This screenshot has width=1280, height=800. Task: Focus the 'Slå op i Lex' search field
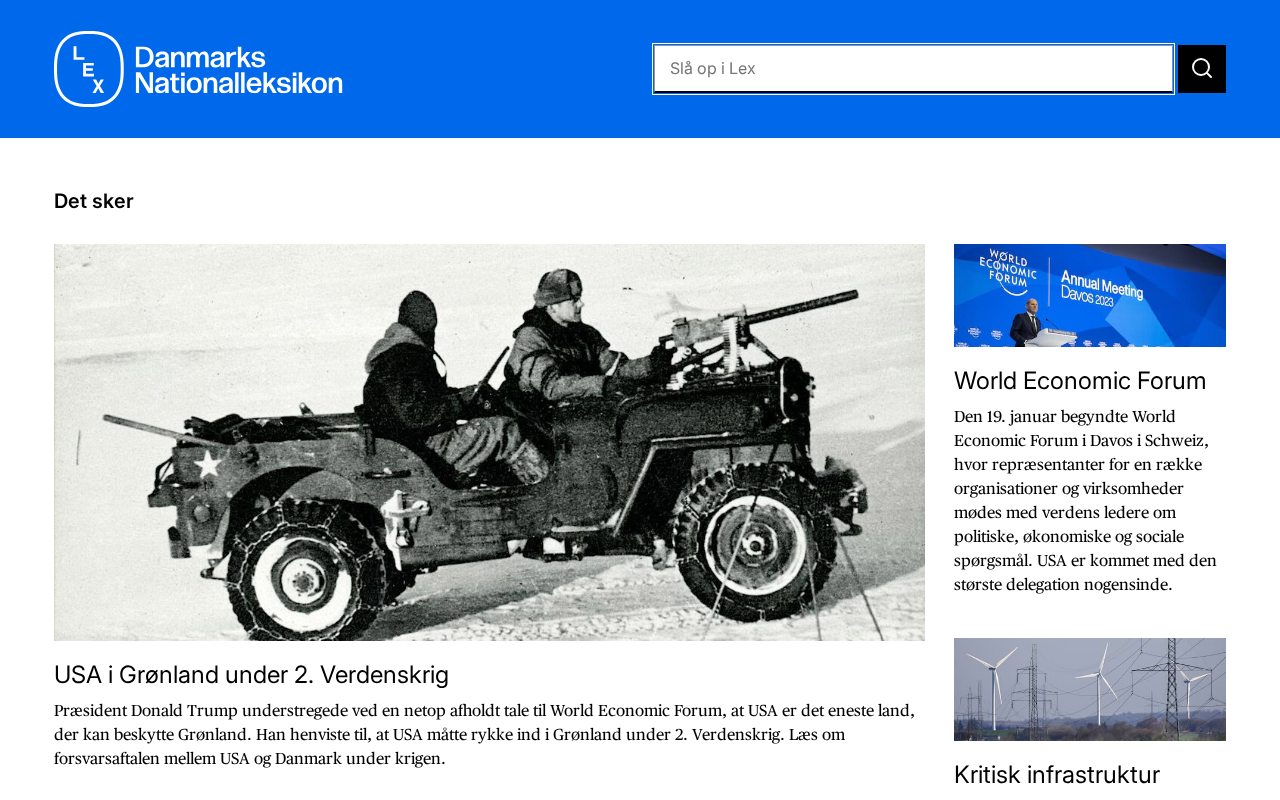pos(913,69)
